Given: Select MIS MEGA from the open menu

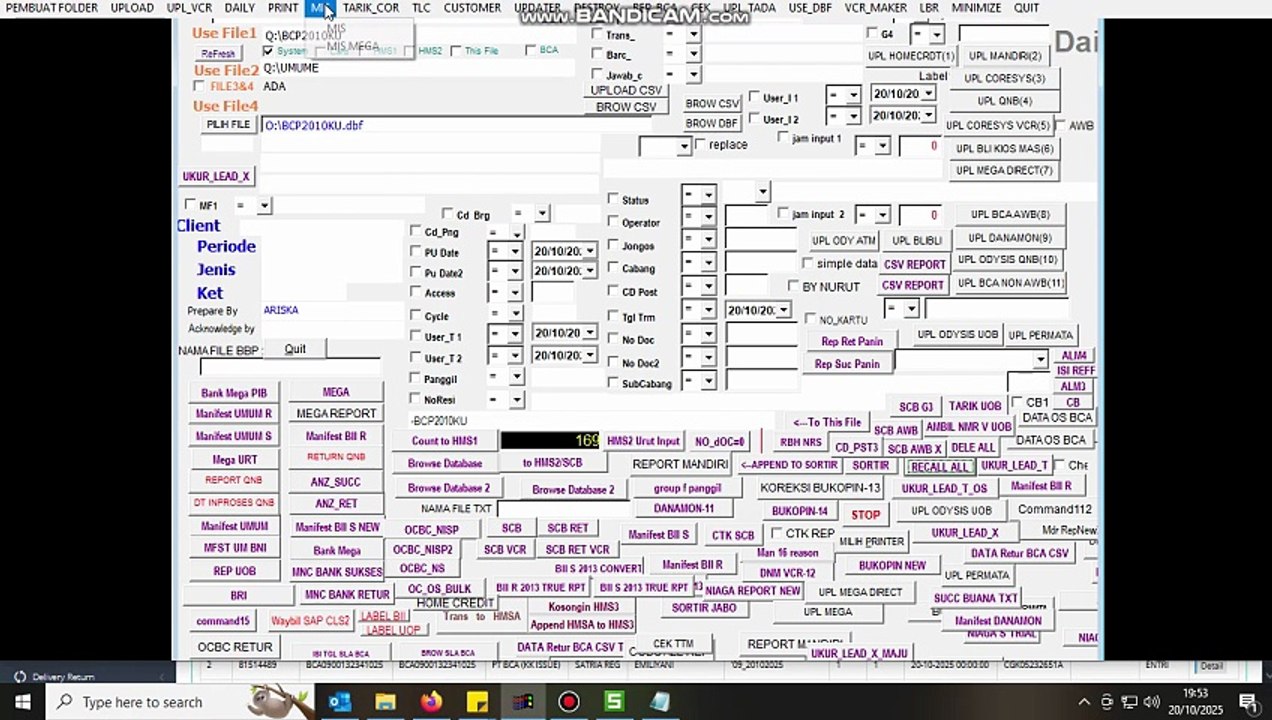Looking at the screenshot, I should pyautogui.click(x=353, y=46).
